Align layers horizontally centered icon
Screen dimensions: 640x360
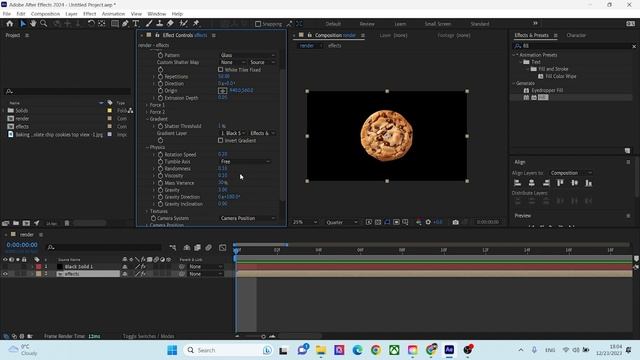(531, 183)
